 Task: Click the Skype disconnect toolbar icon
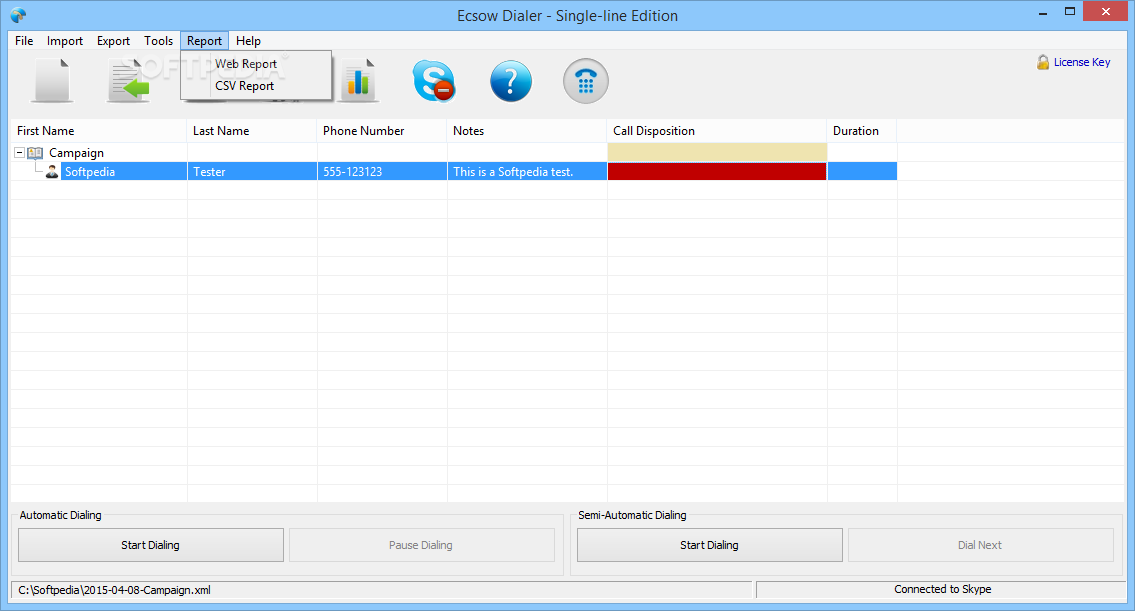coord(434,81)
